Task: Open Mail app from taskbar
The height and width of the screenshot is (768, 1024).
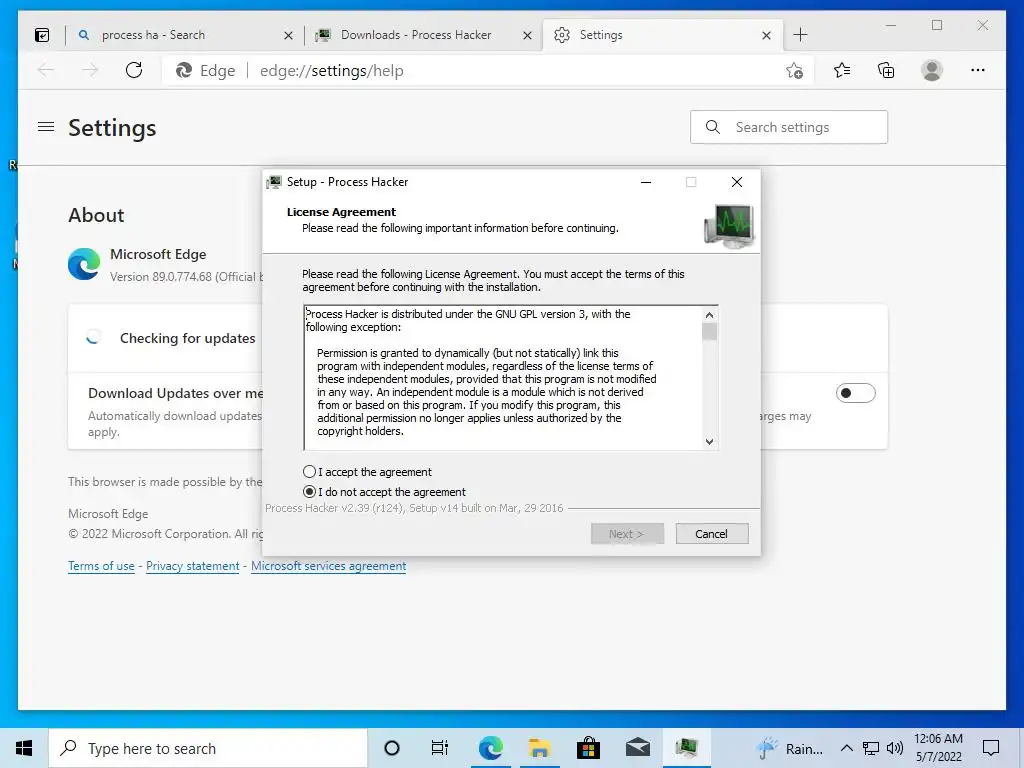Action: [x=637, y=748]
